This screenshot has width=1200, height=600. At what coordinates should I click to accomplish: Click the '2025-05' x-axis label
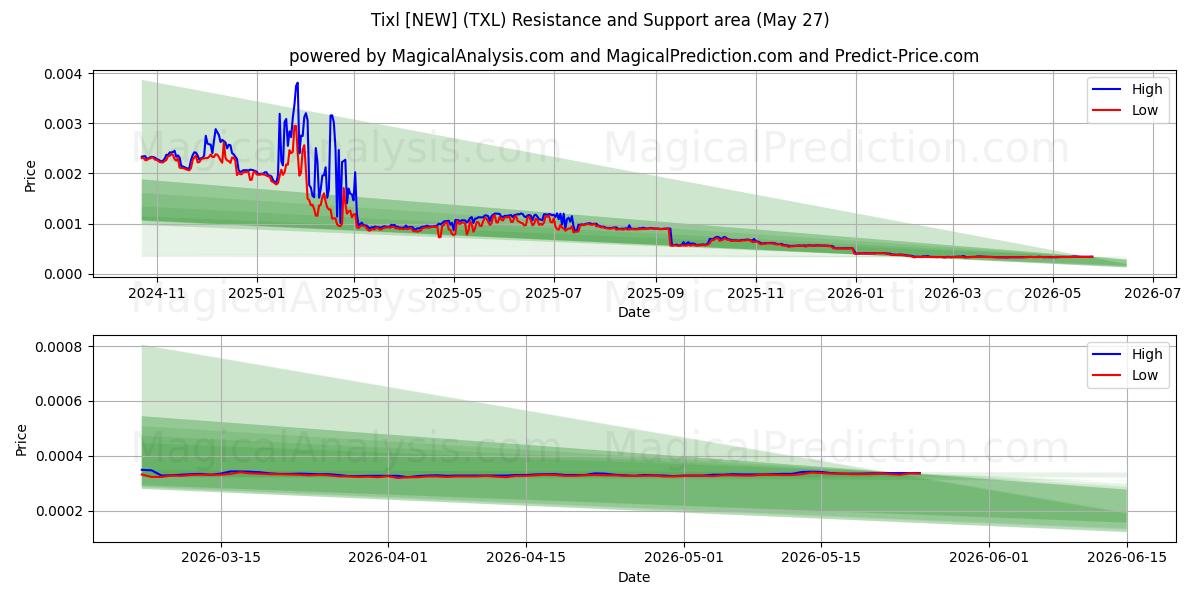pyautogui.click(x=454, y=294)
